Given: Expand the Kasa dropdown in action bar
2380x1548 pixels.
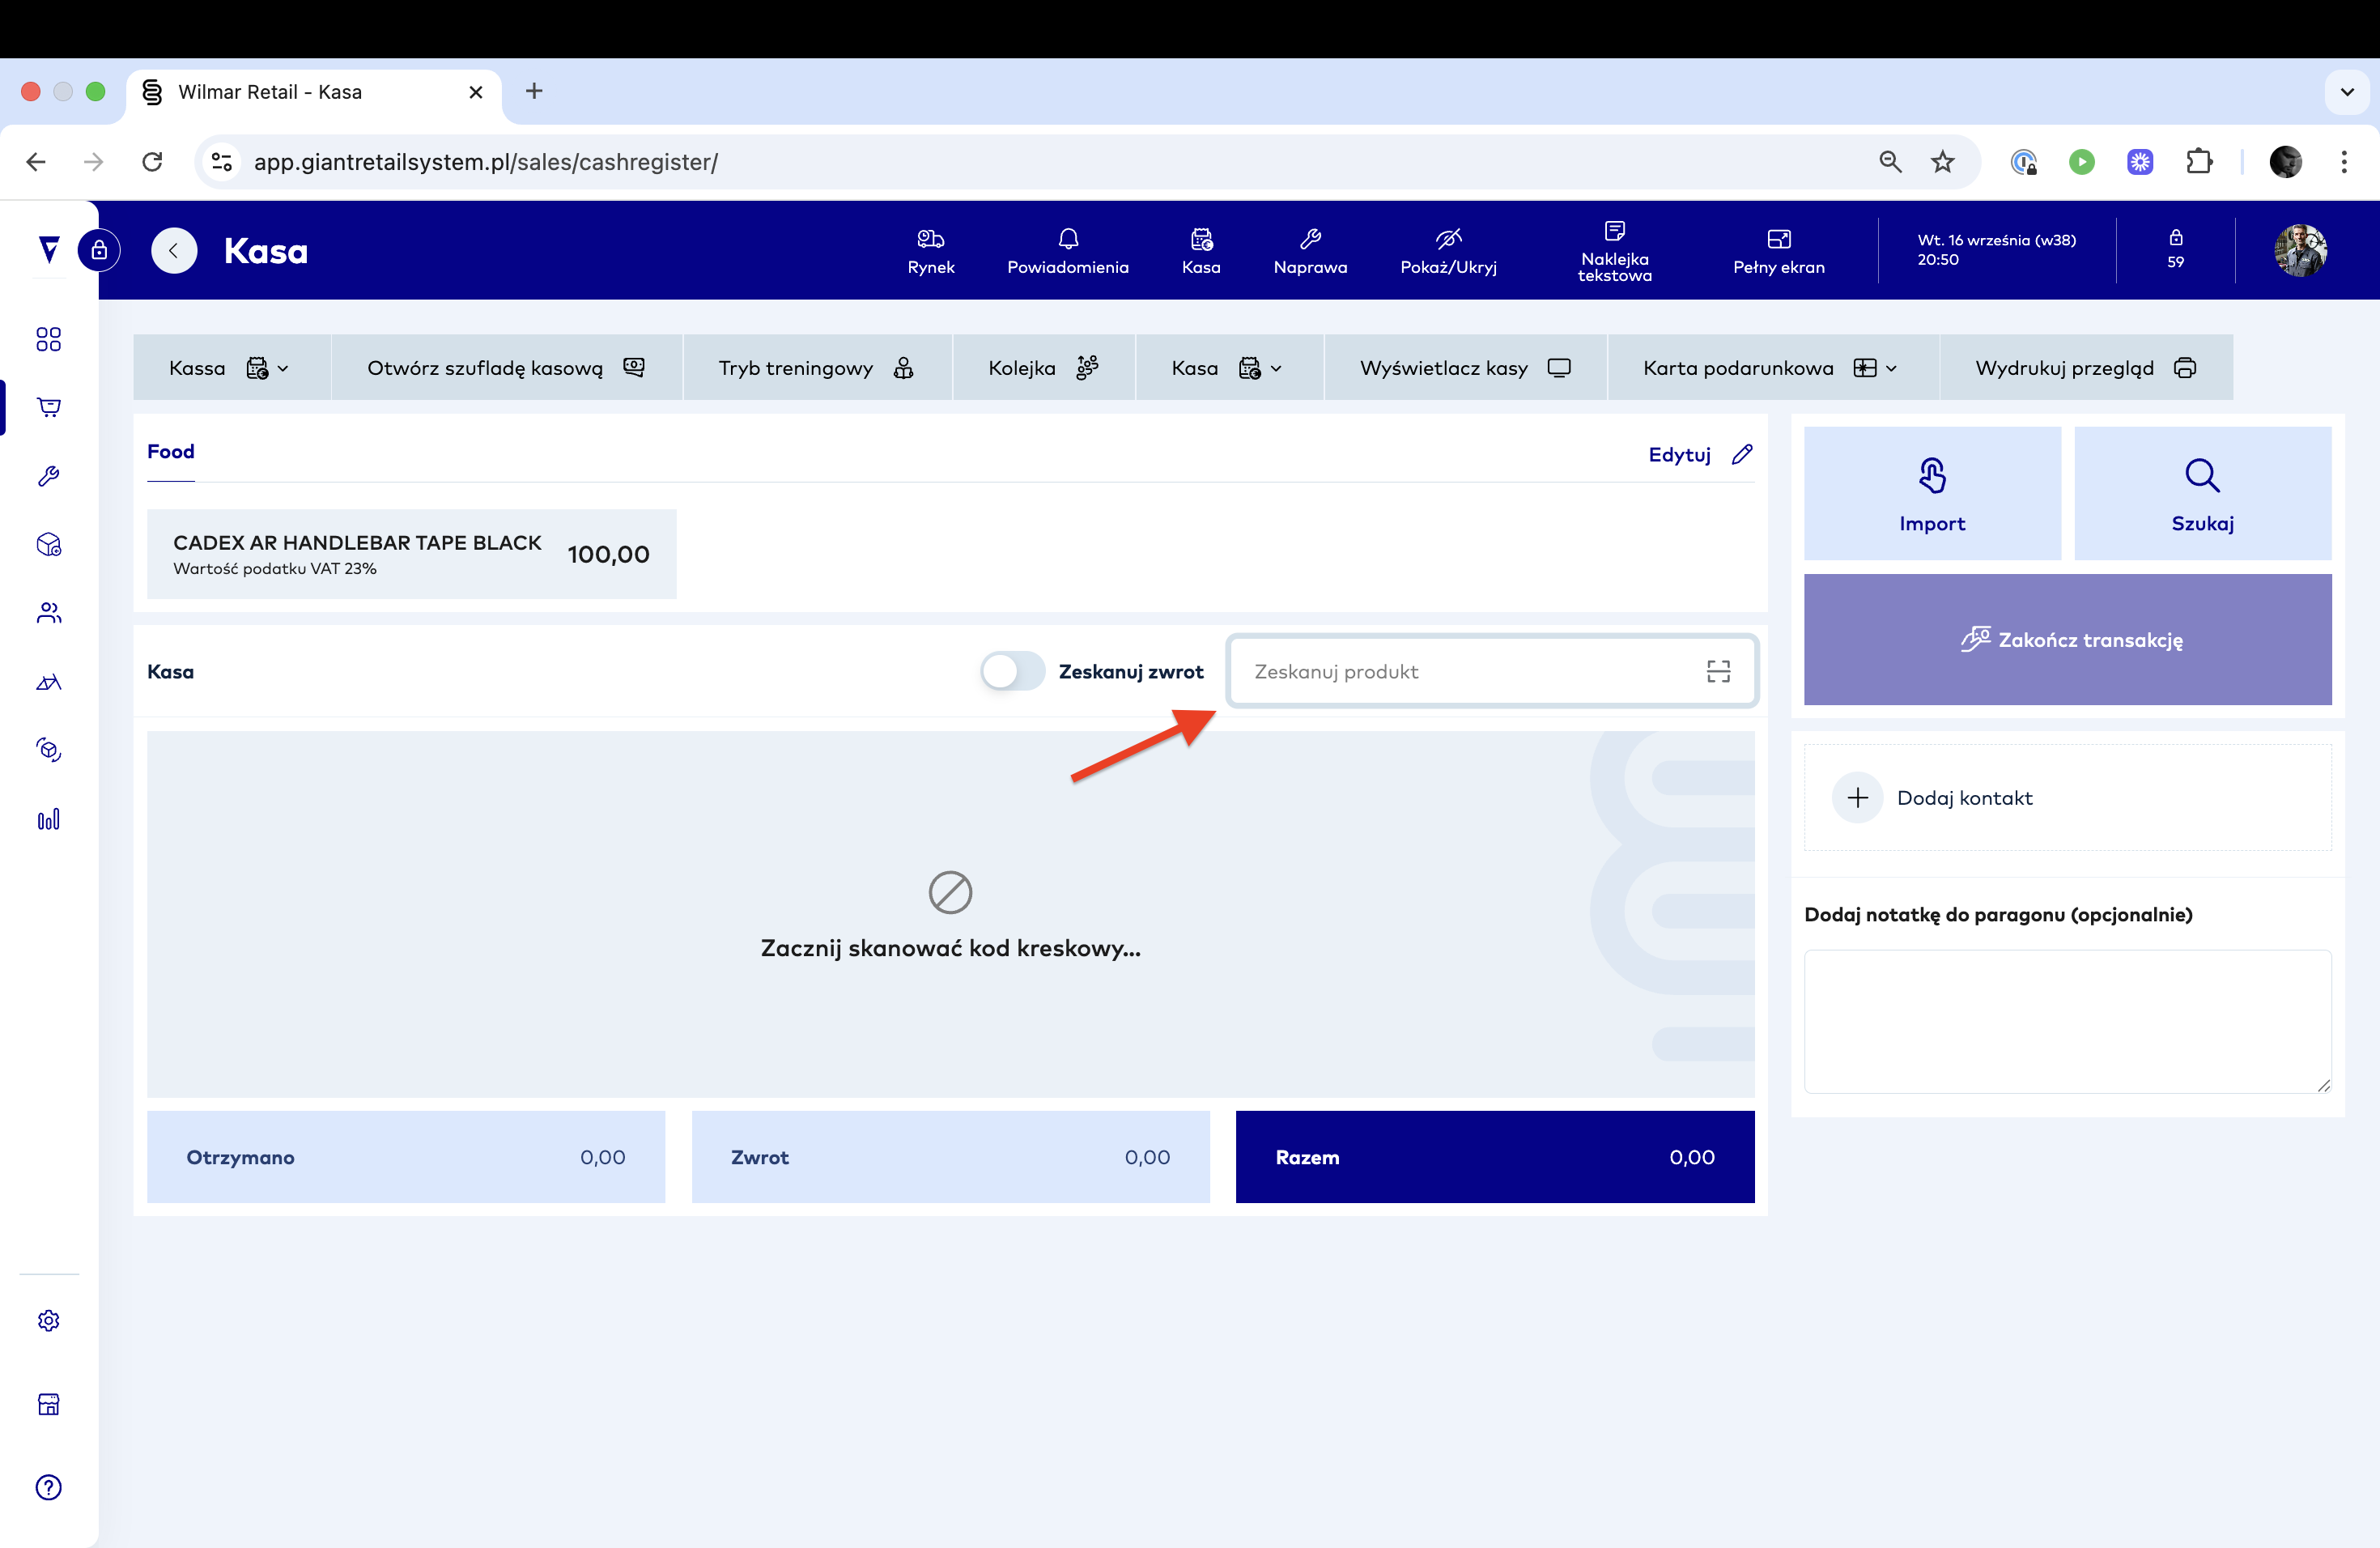Looking at the screenshot, I should pyautogui.click(x=1228, y=367).
